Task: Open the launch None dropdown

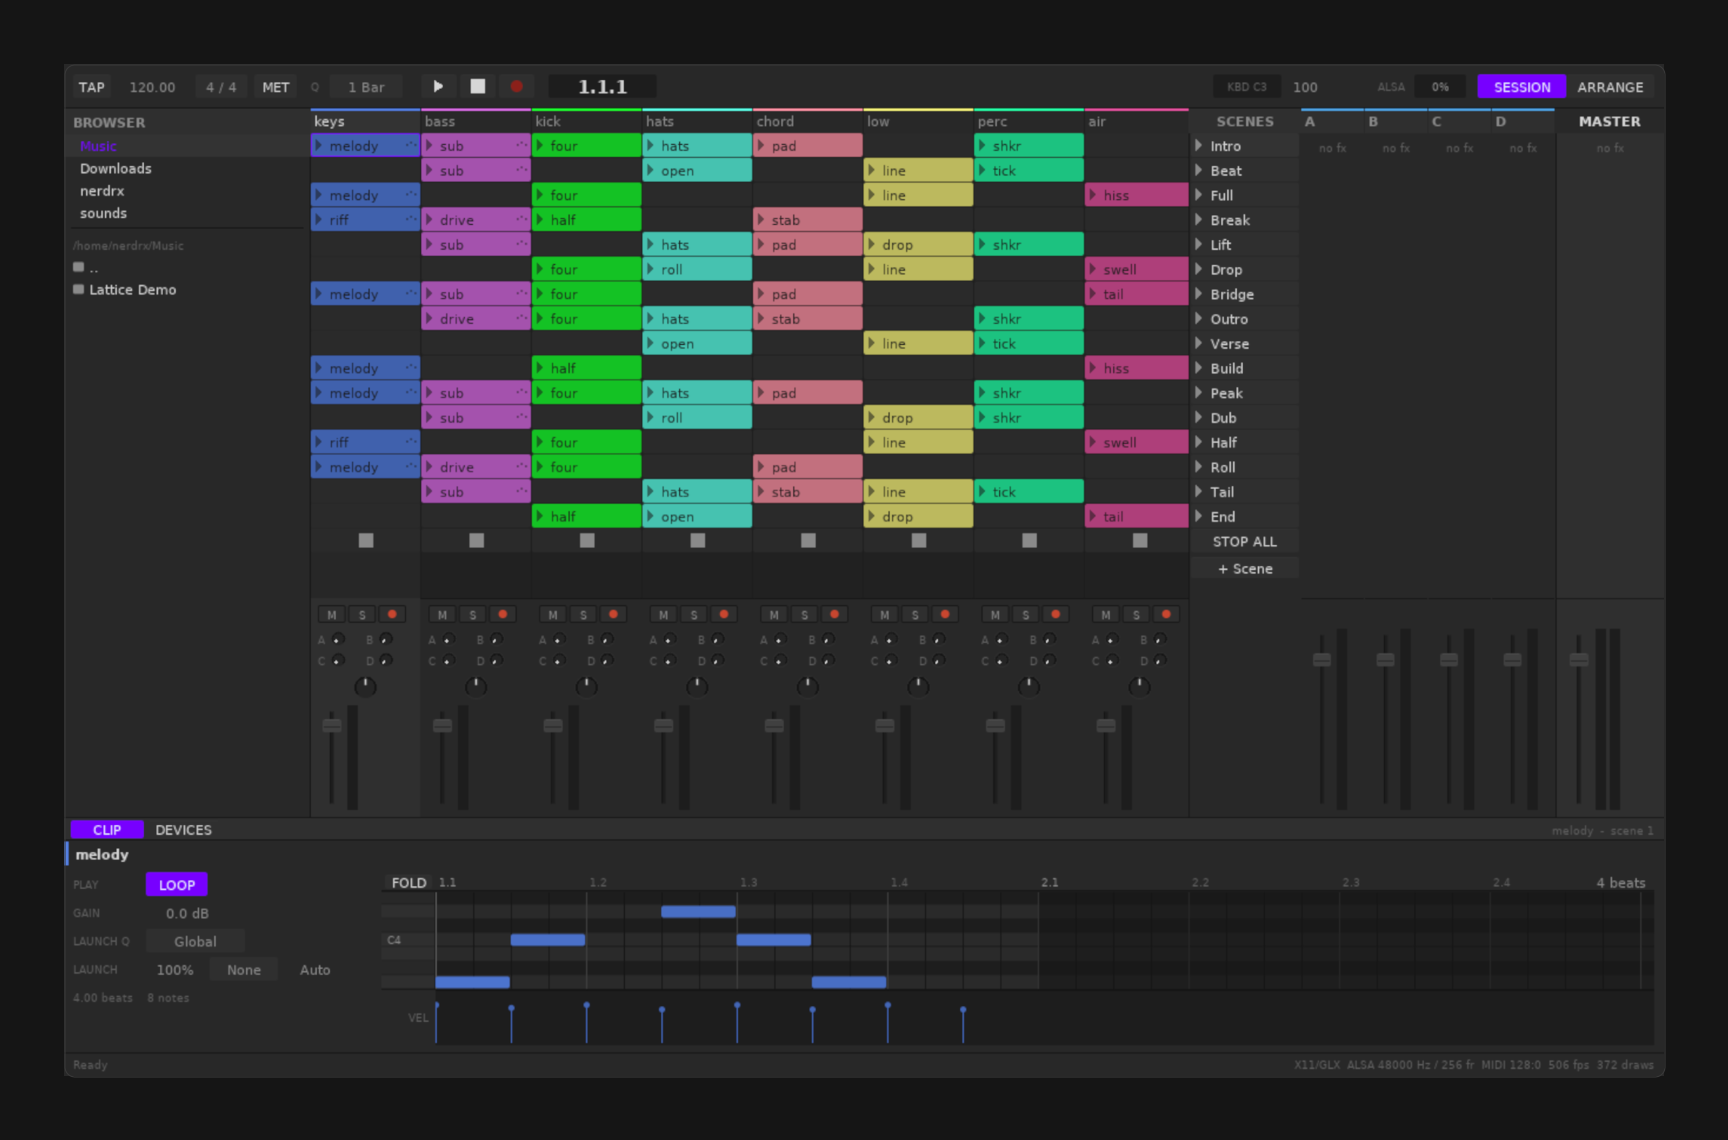Action: pyautogui.click(x=244, y=970)
